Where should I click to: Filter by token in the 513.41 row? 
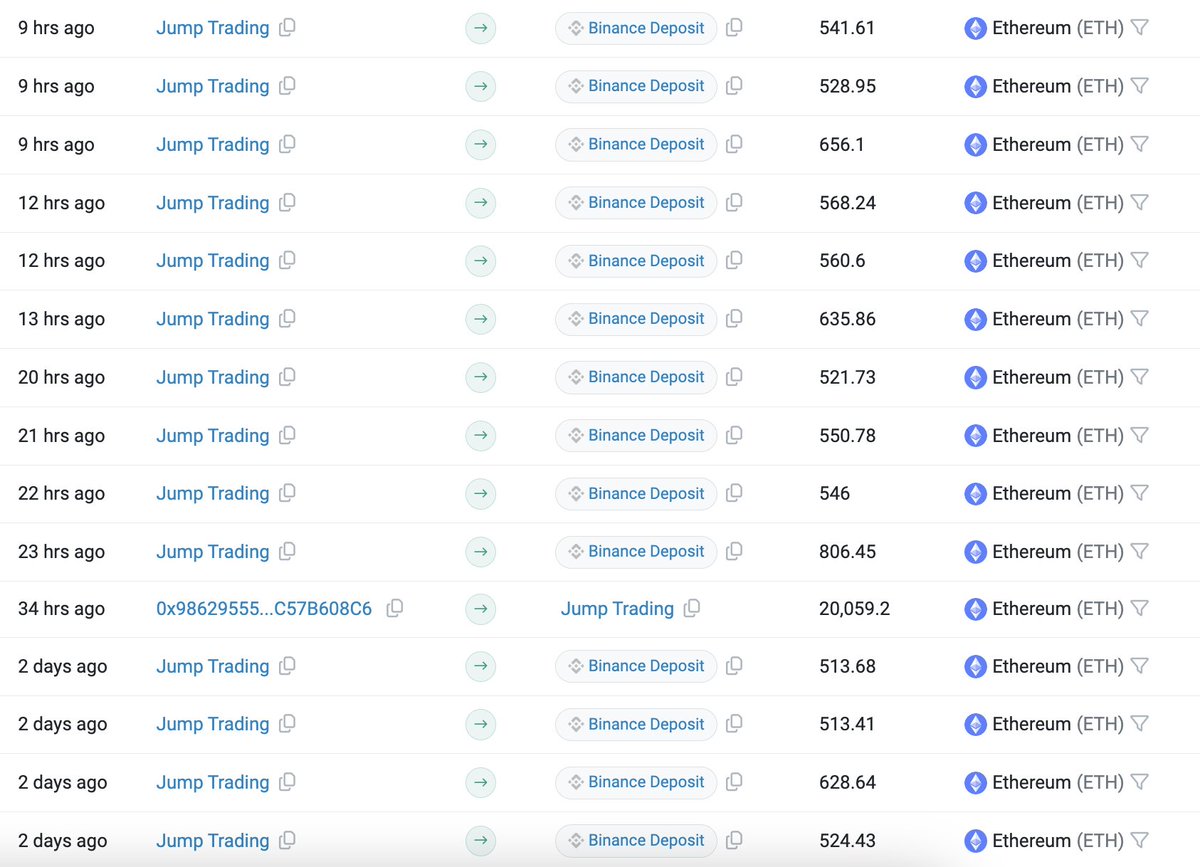pos(1139,724)
